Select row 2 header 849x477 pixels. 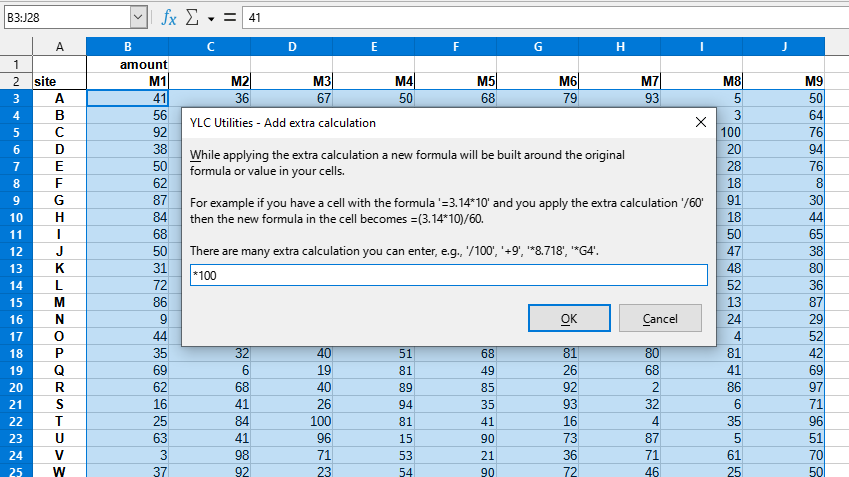click(x=16, y=81)
